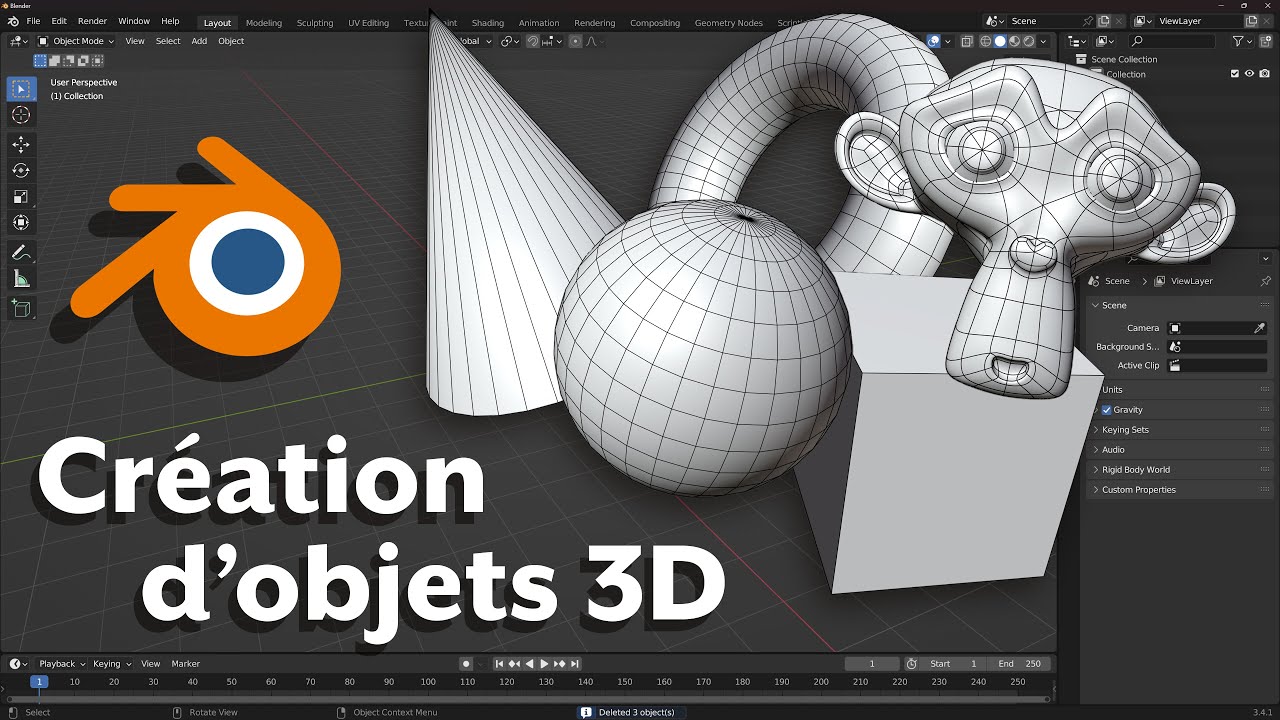The image size is (1280, 720).
Task: Open the timeline Keying menu
Action: pos(112,664)
